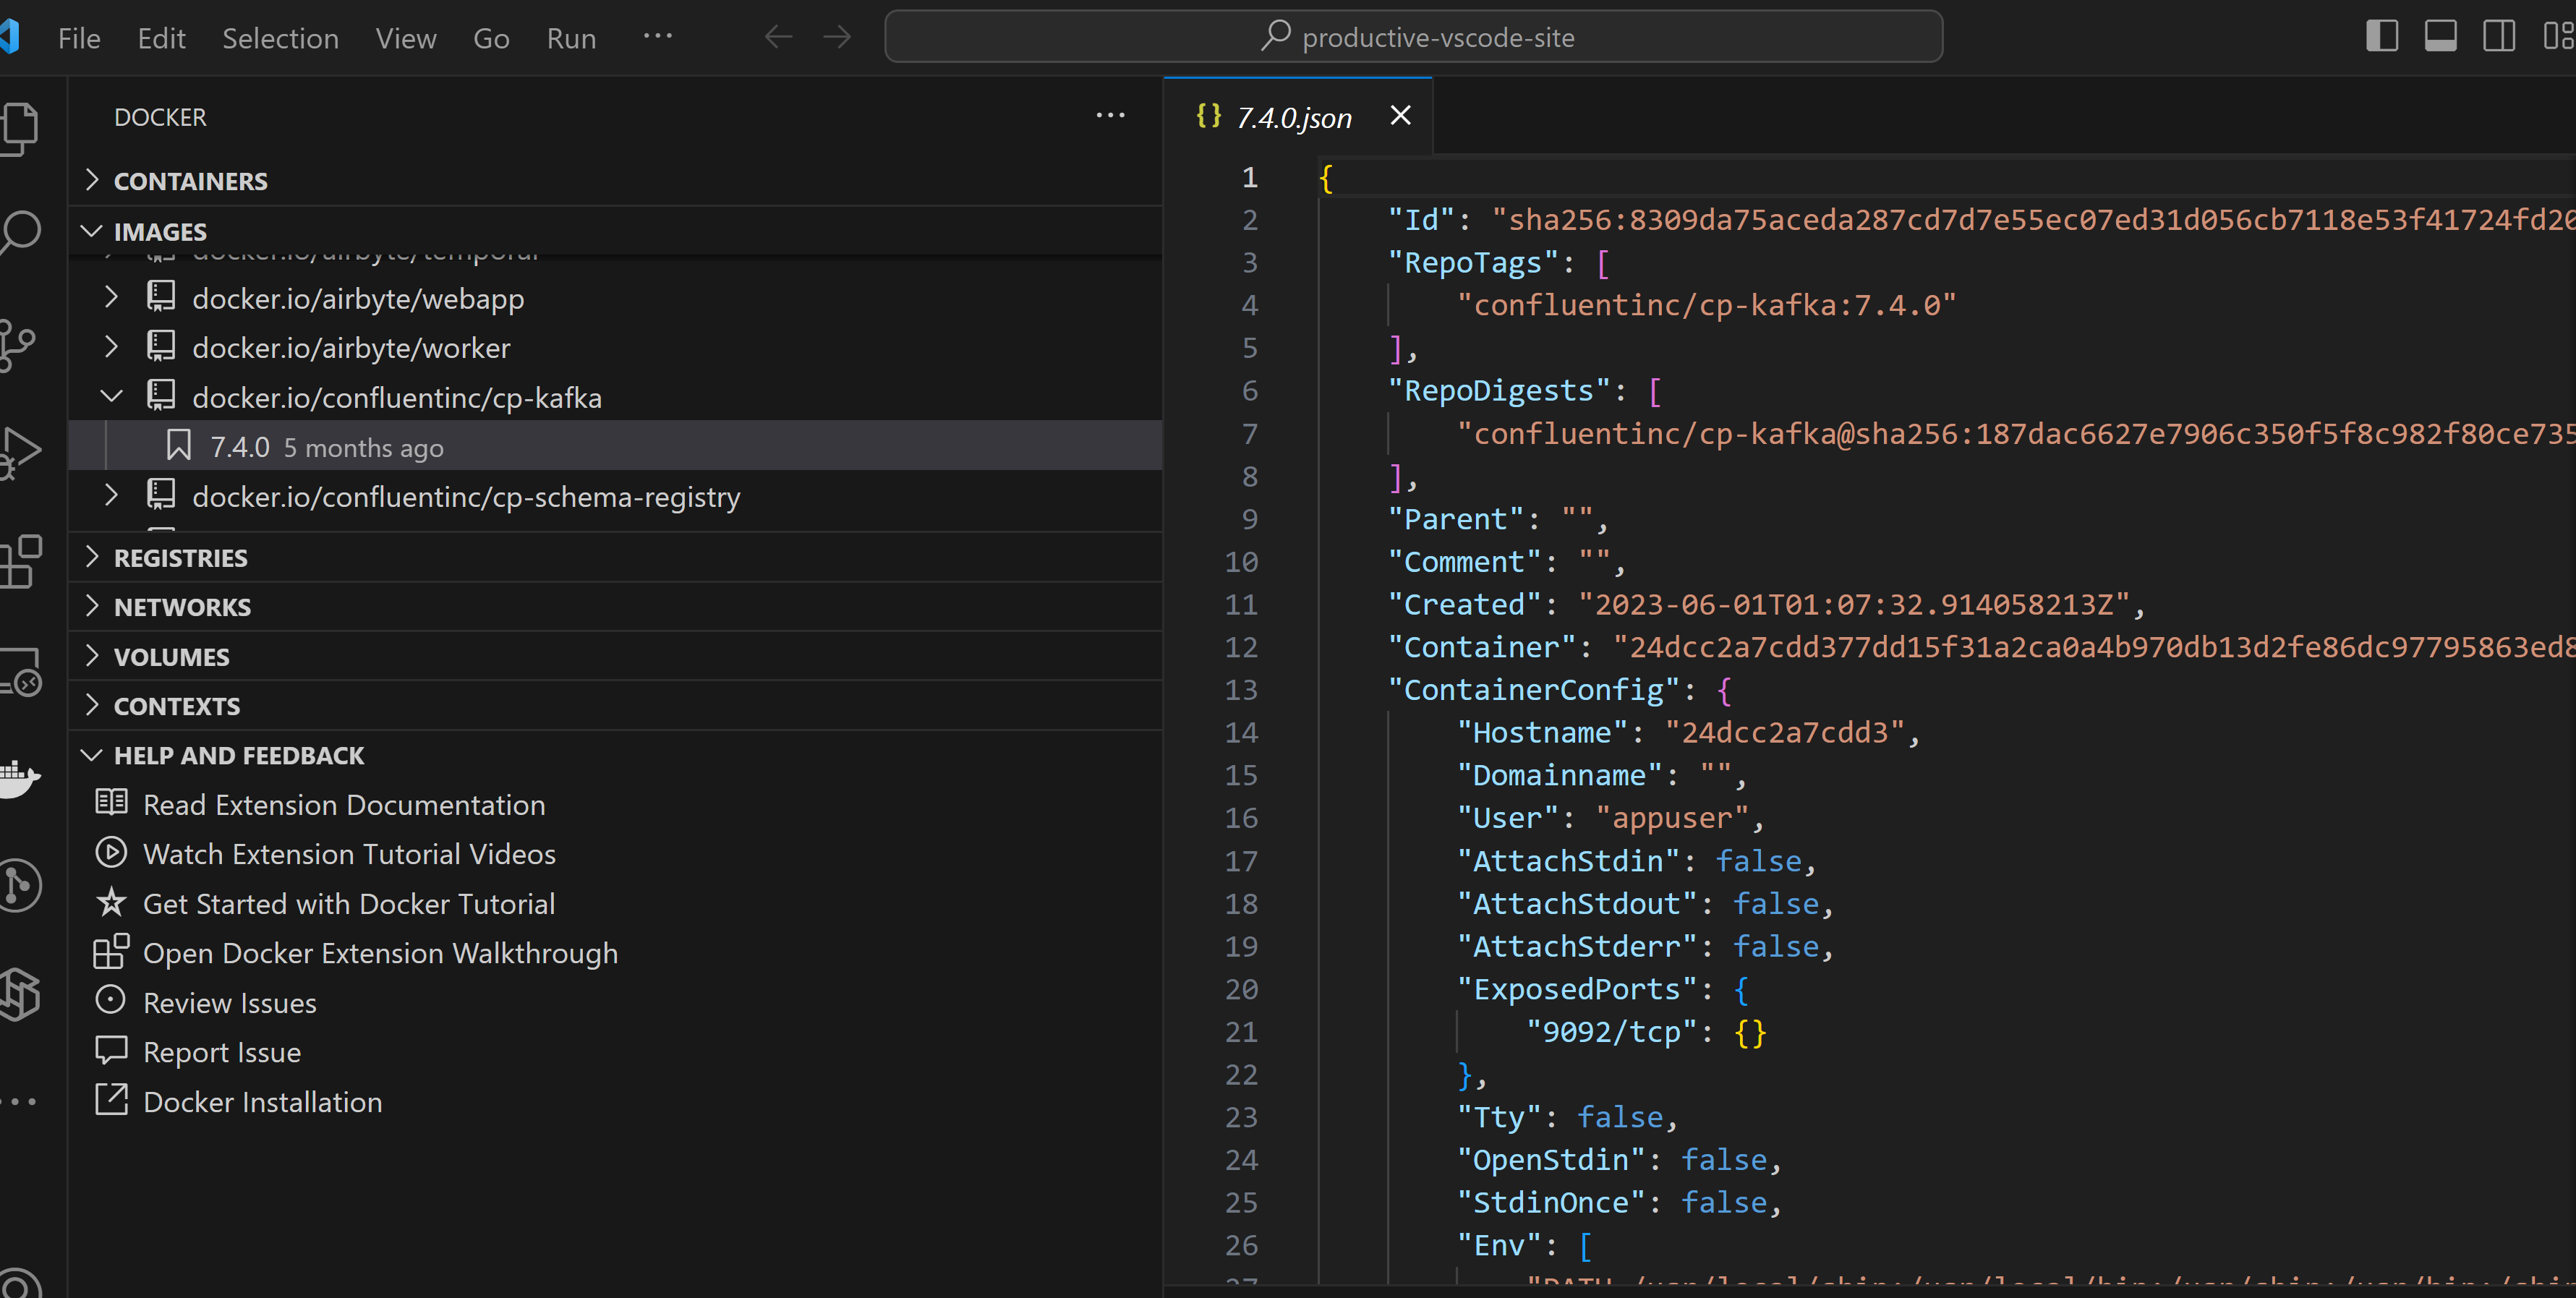
Task: Expand the NETWORKS section
Action: 92,606
